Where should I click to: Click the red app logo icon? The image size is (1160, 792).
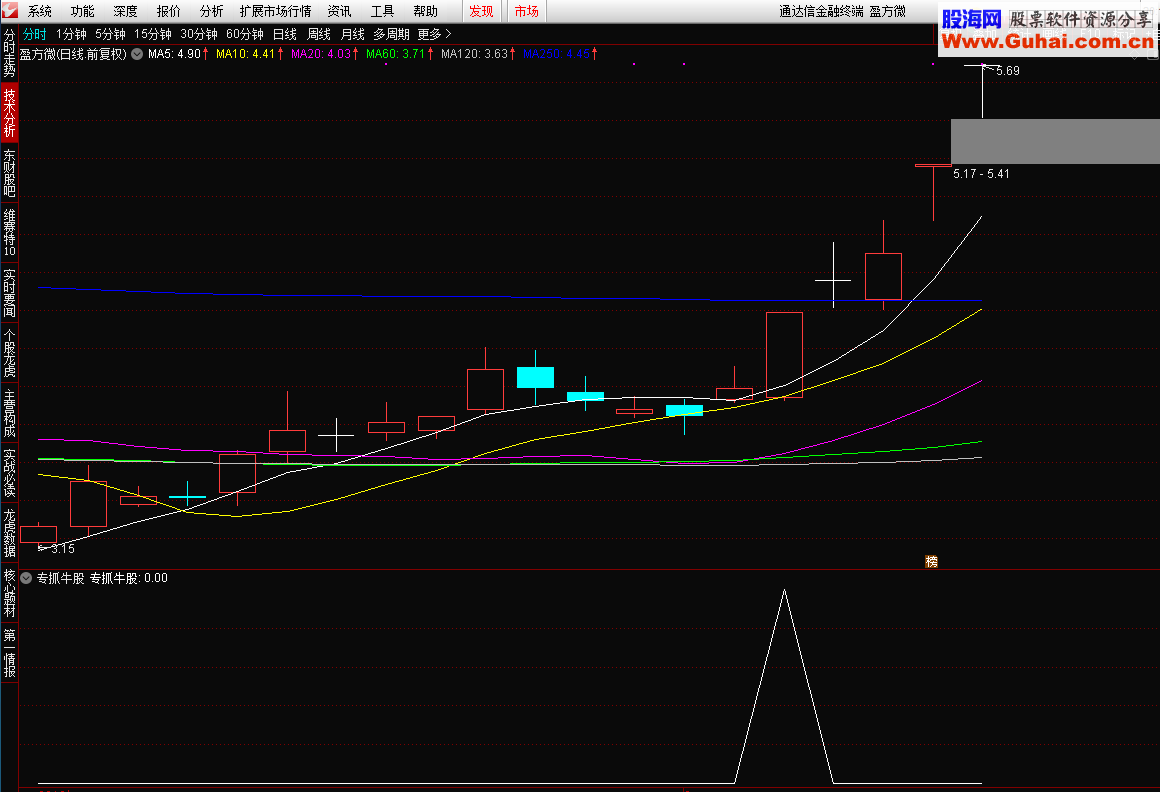pyautogui.click(x=10, y=10)
